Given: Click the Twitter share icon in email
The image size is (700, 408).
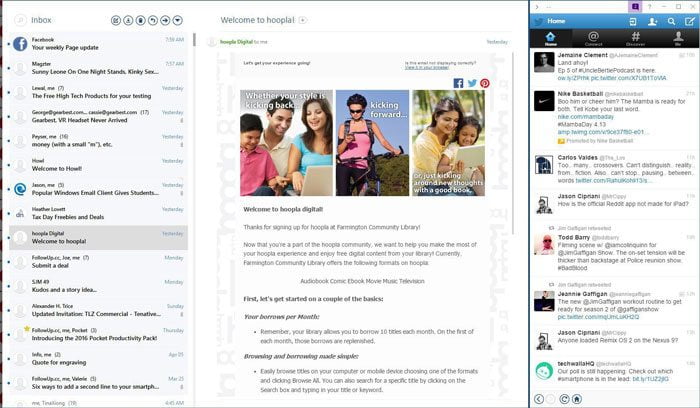Looking at the screenshot, I should [x=472, y=83].
